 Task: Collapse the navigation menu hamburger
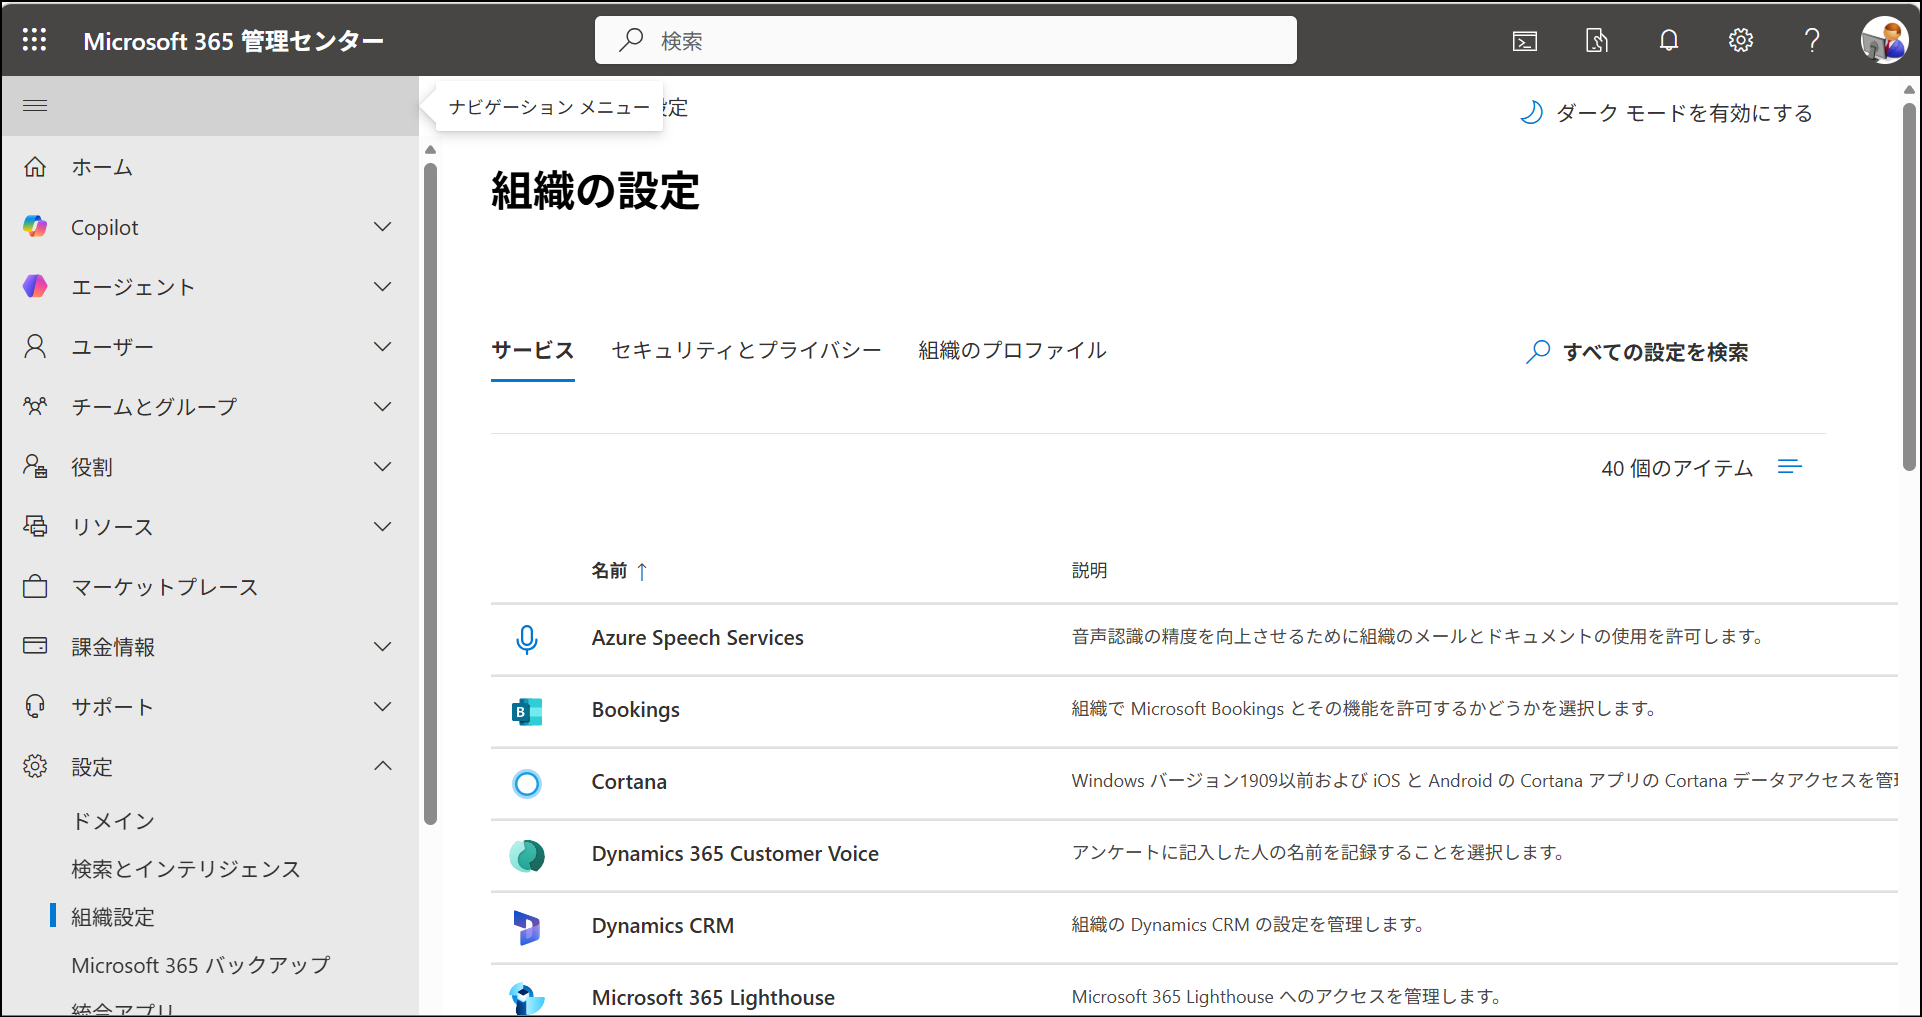[35, 106]
